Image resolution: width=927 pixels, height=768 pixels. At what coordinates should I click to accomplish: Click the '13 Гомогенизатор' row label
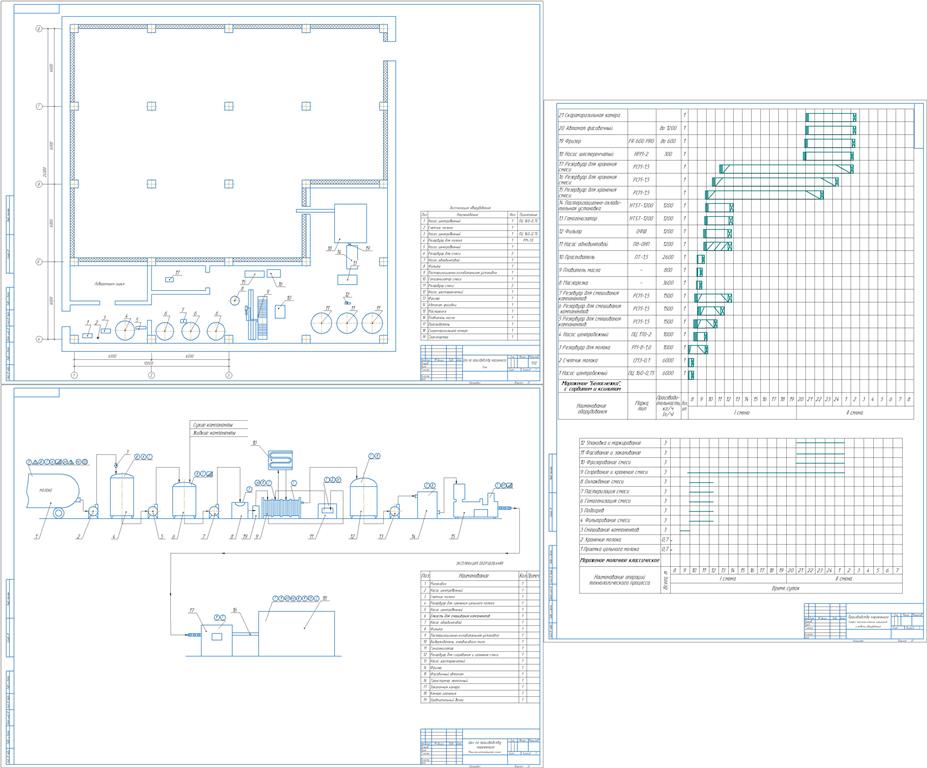point(578,219)
